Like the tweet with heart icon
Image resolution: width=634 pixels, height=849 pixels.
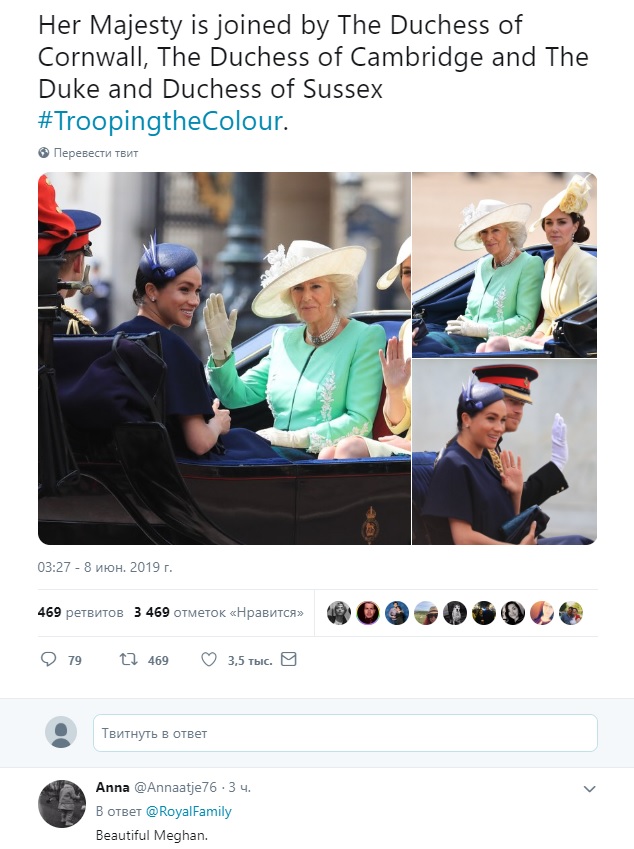tap(209, 660)
